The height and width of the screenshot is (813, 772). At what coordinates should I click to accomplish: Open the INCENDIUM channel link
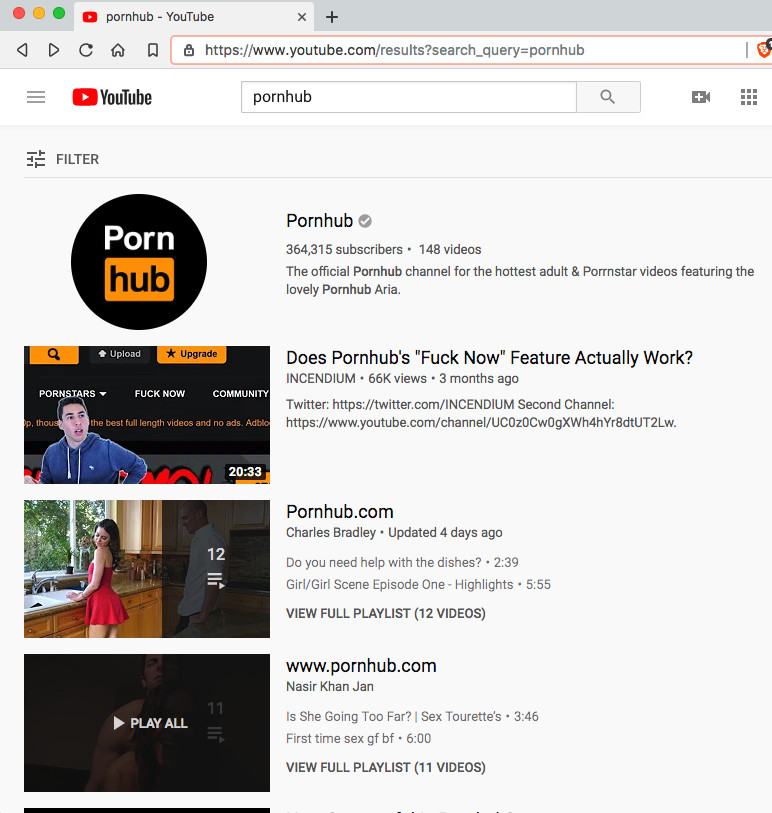[320, 379]
